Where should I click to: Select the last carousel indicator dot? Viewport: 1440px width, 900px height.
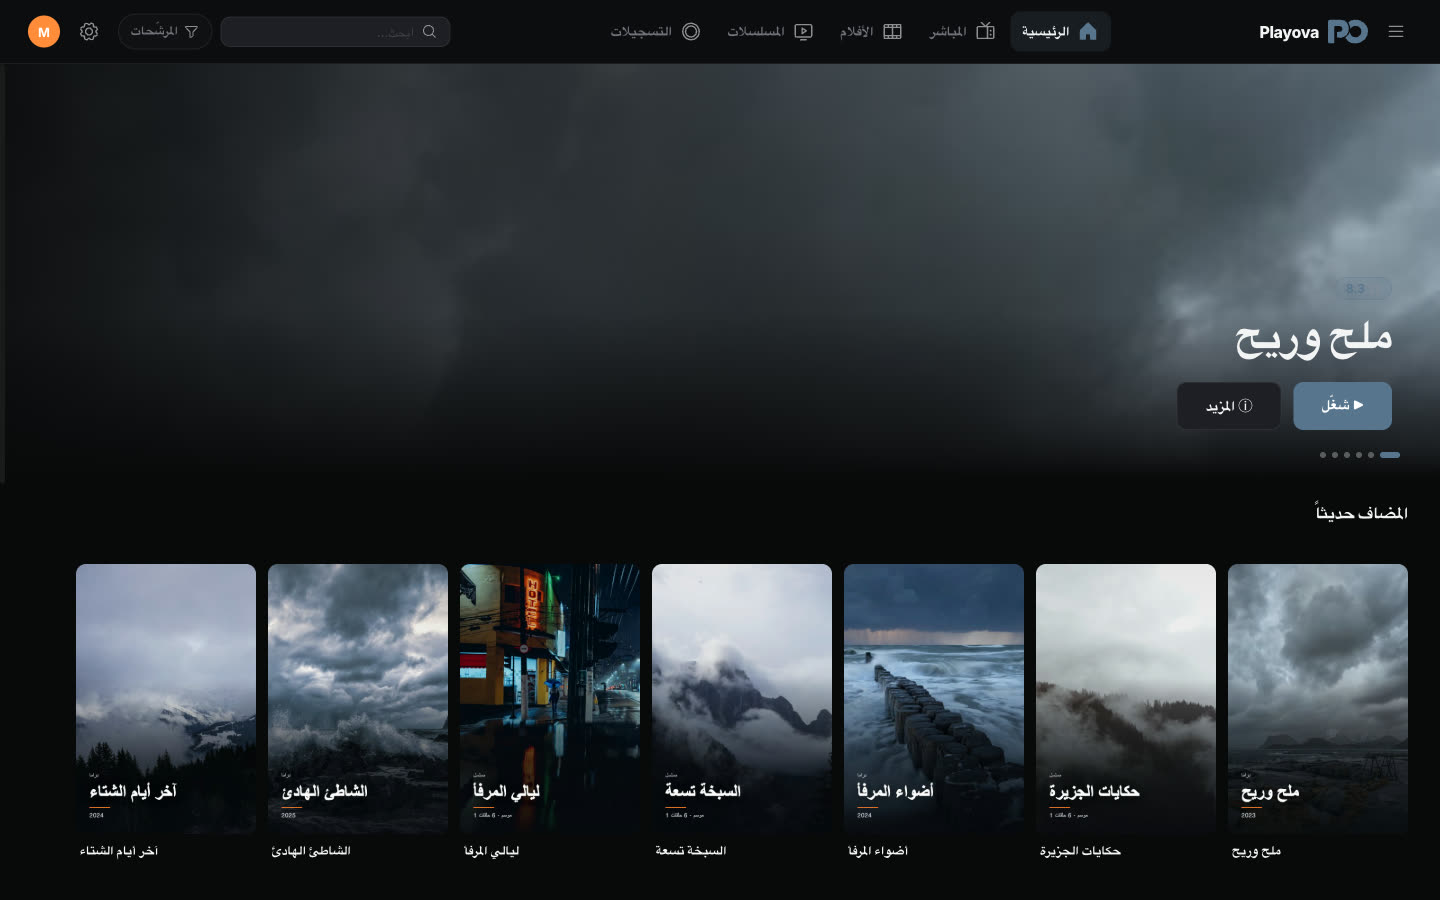(x=1323, y=455)
